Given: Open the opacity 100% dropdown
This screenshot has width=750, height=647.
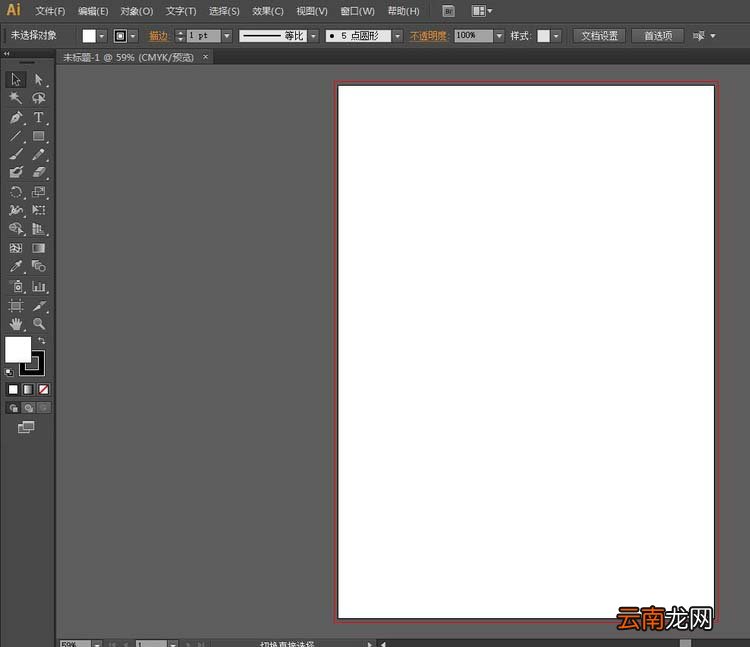Looking at the screenshot, I should pyautogui.click(x=499, y=36).
